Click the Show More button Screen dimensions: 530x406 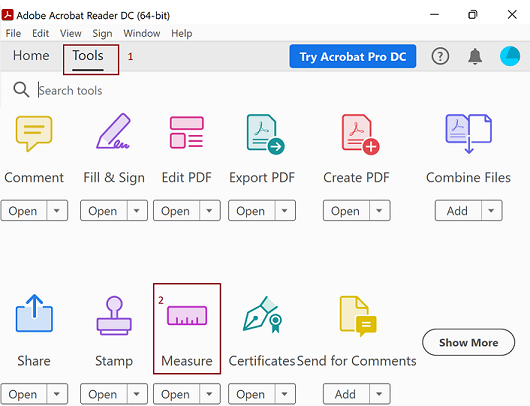click(x=468, y=342)
